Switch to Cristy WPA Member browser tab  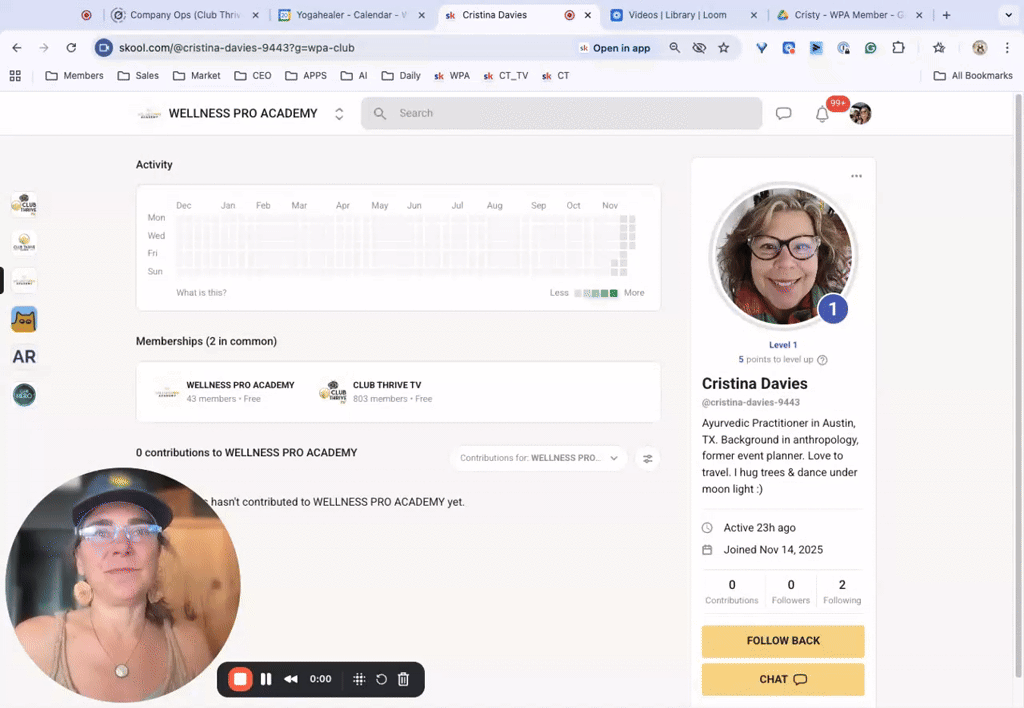[849, 15]
